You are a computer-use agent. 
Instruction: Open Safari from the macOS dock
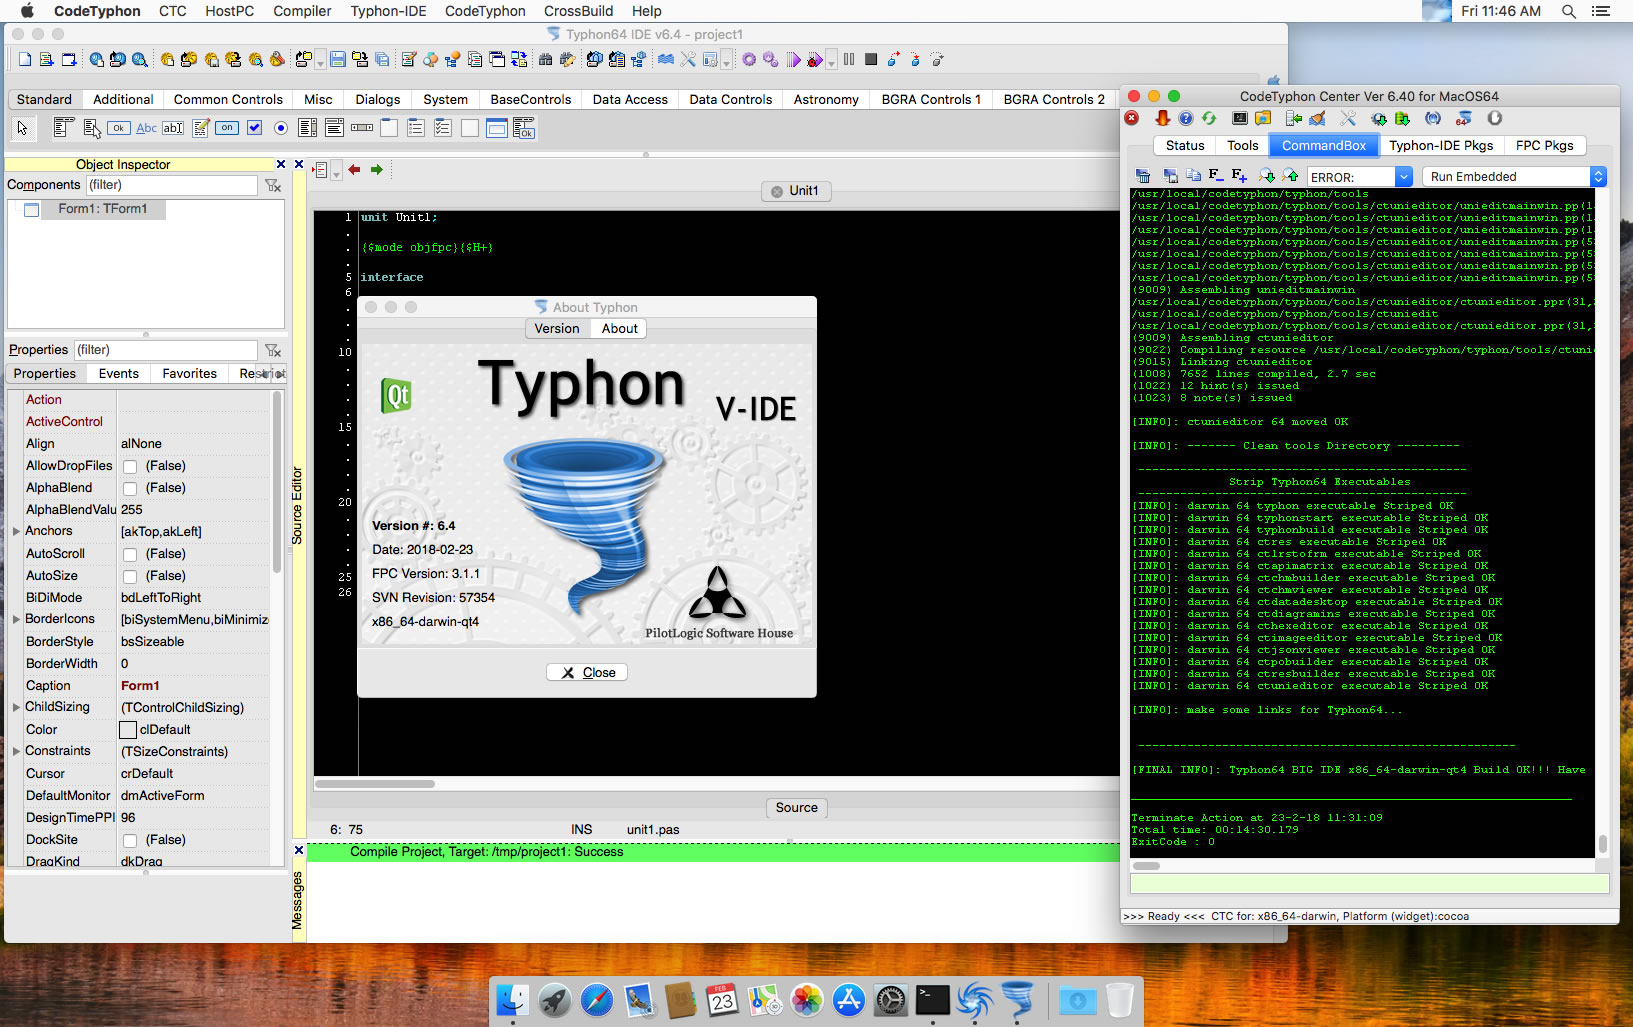[x=597, y=999]
